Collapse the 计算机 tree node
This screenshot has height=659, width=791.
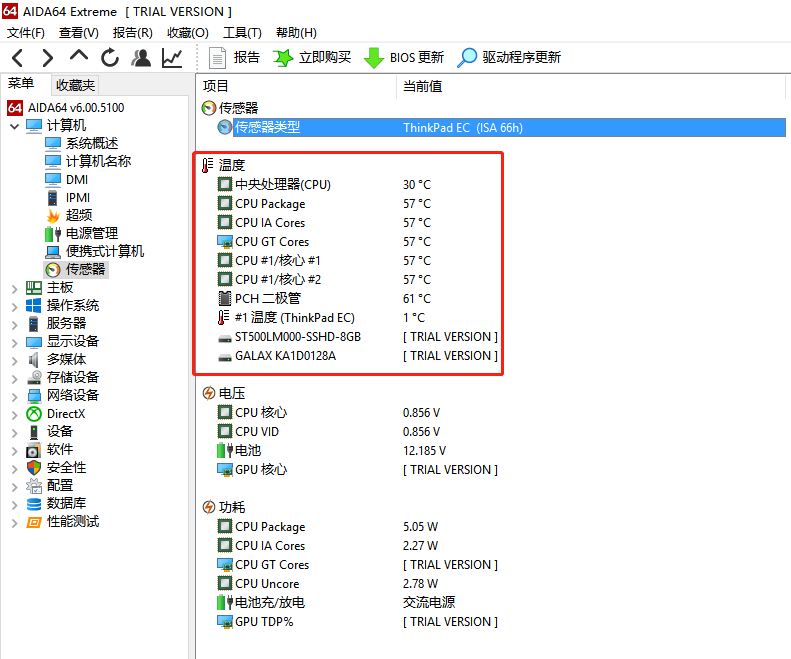coord(15,126)
